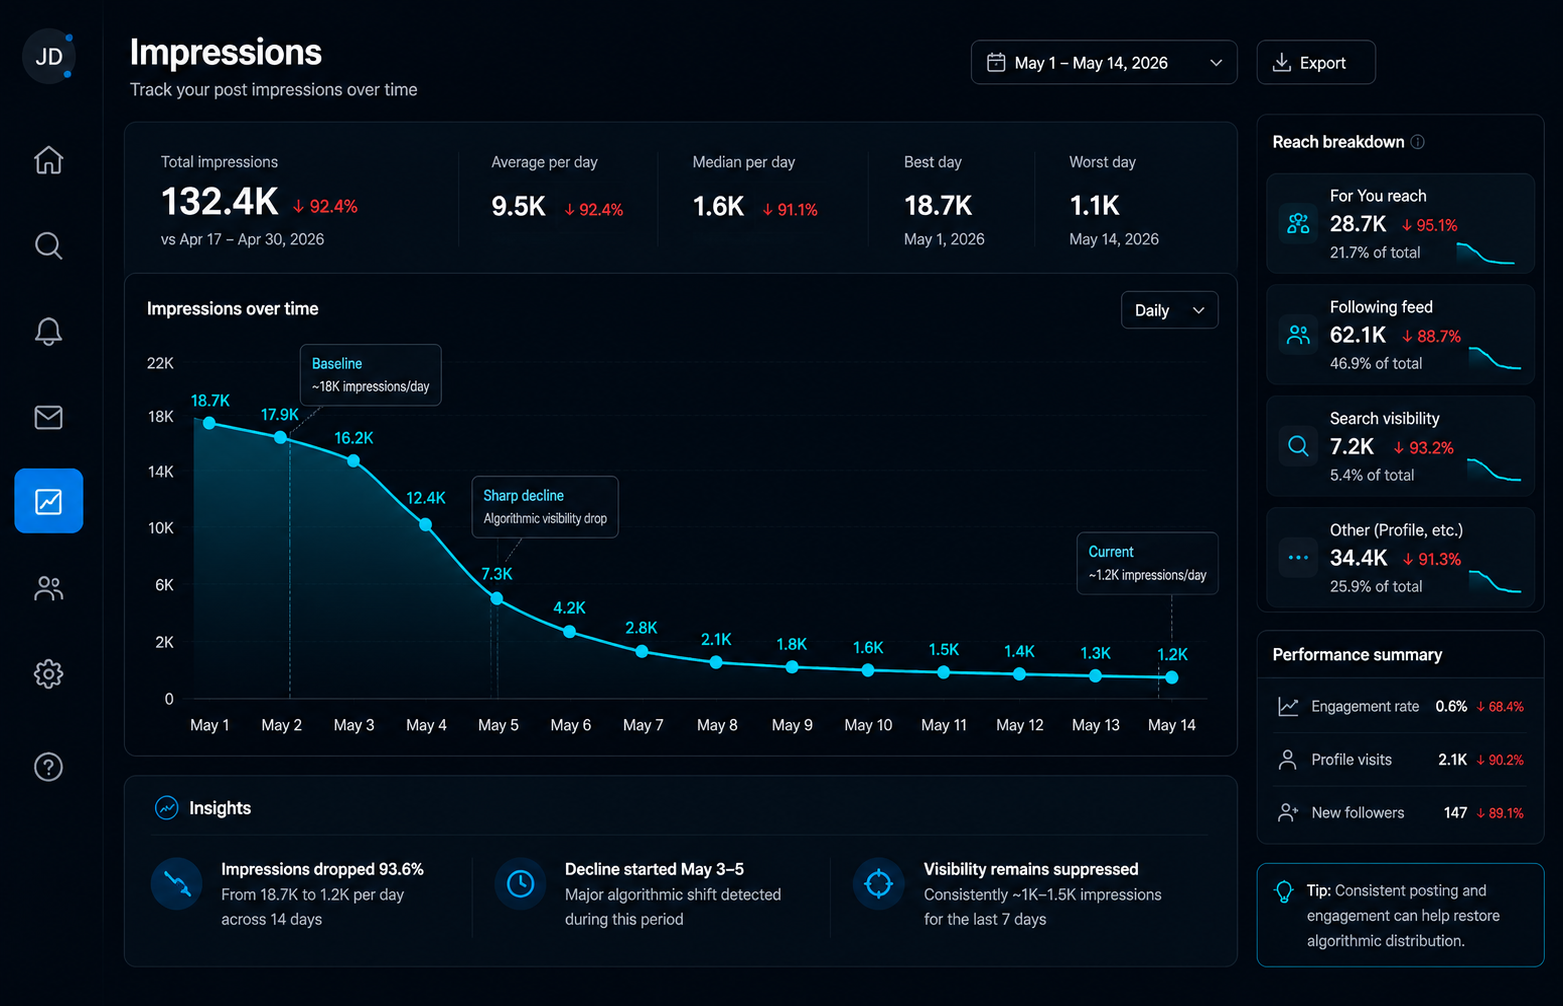Open the May 1 – May 14, 2026 dropdown
The image size is (1563, 1006).
tap(1104, 62)
